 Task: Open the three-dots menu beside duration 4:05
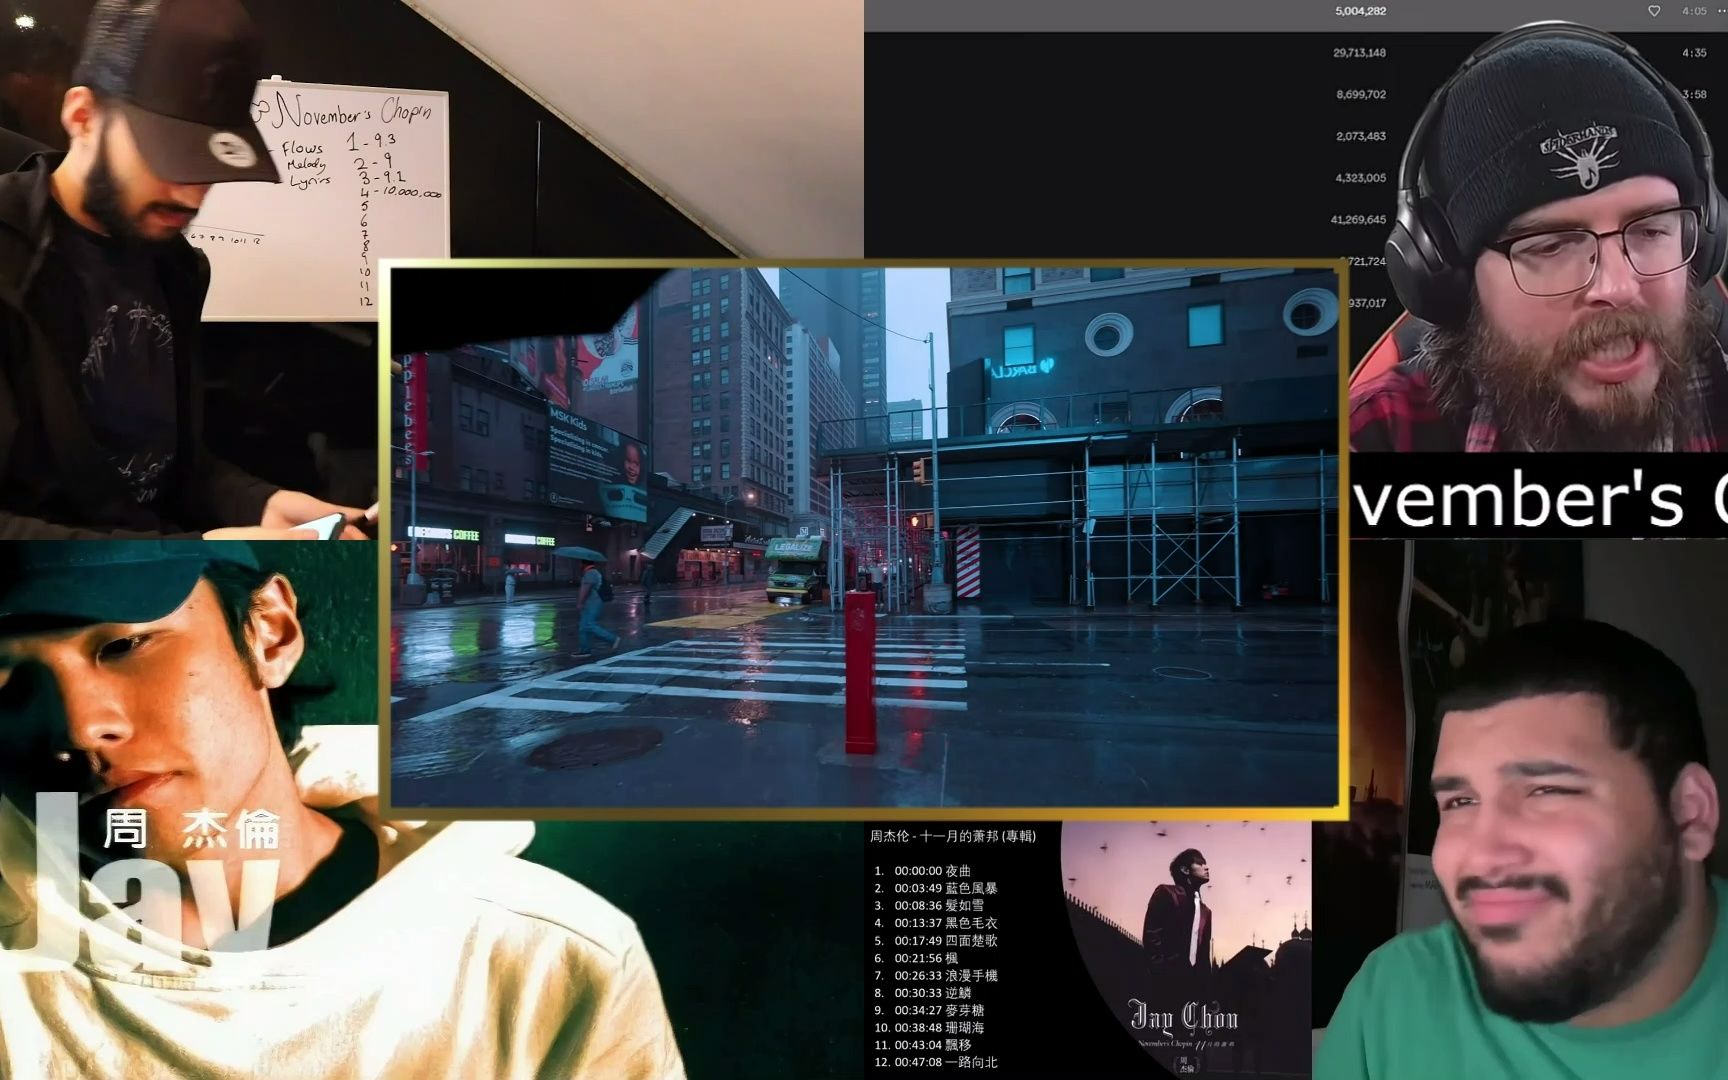(1720, 11)
